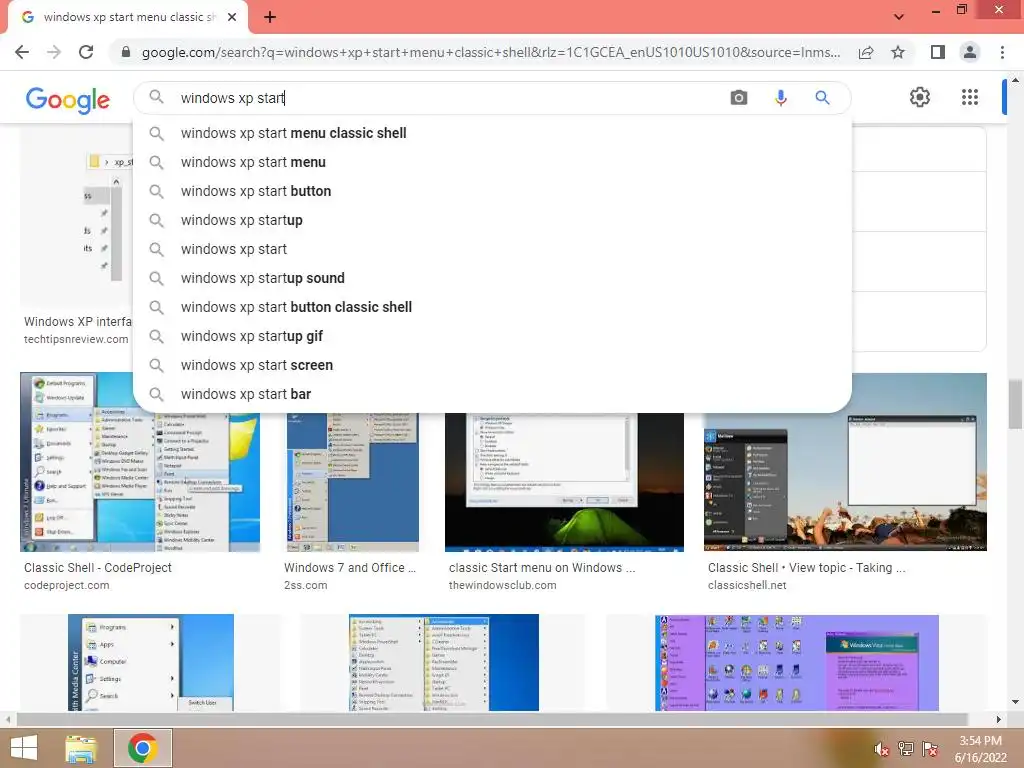Screen dimensions: 1024x768
Task: Click the Chrome taskbar icon
Action: [142, 748]
